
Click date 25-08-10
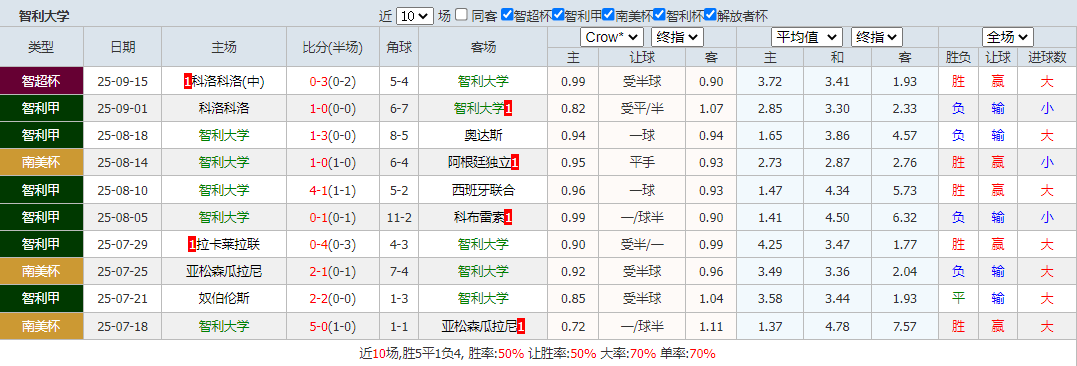(123, 190)
